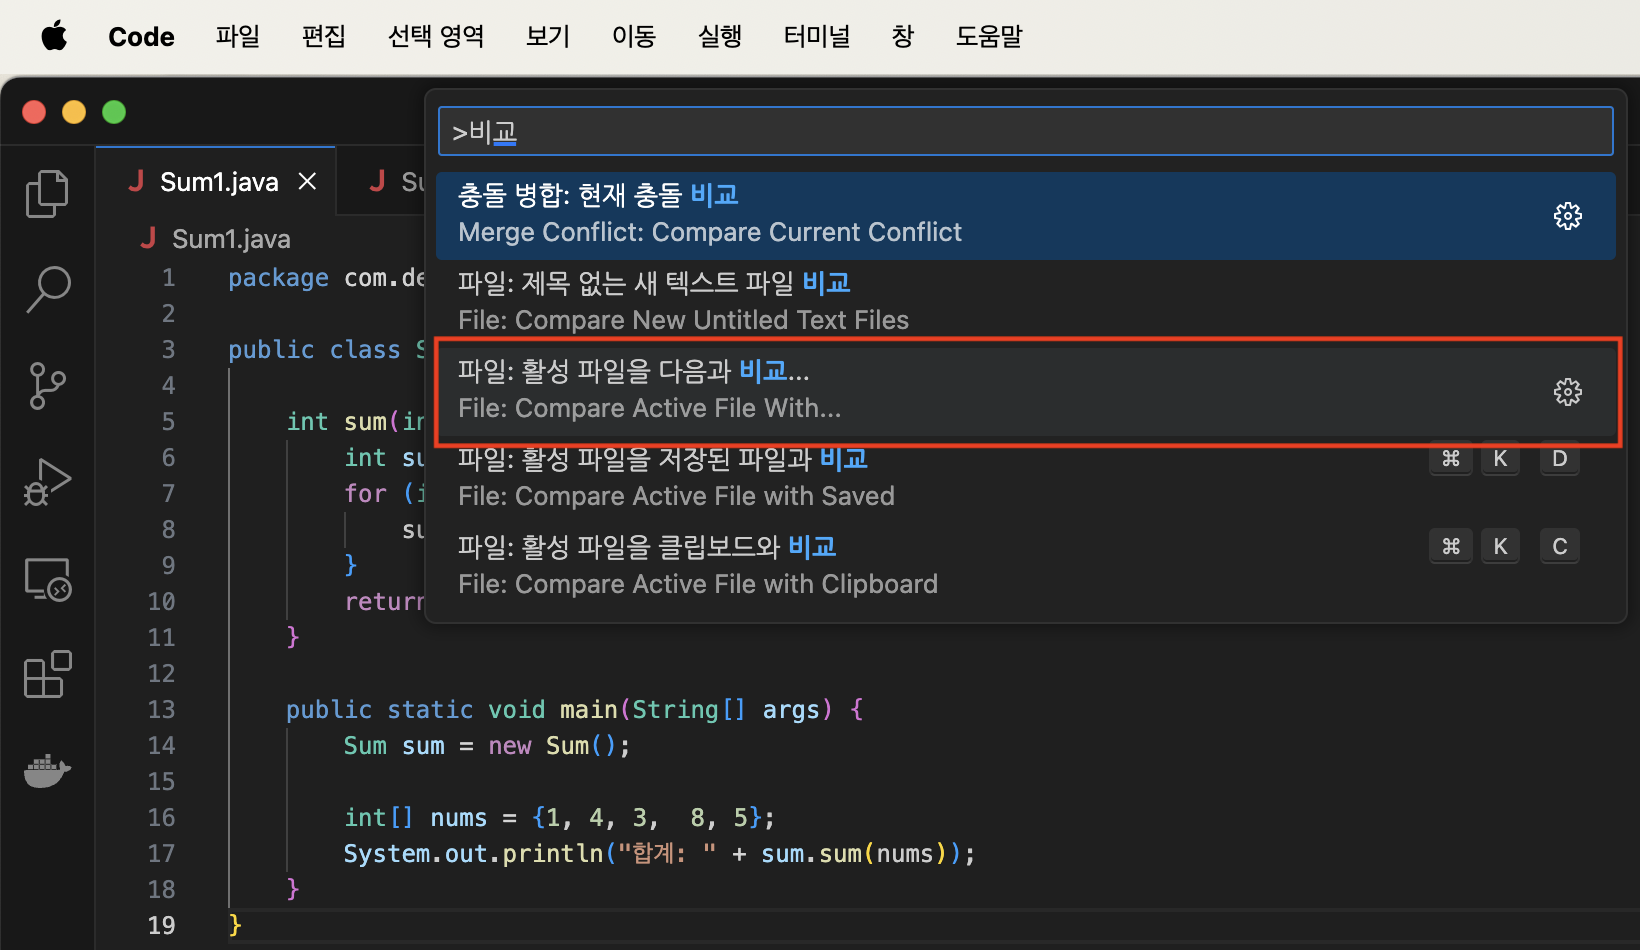
Task: Run Merge Conflict: Compare Current Conflict
Action: point(1025,215)
